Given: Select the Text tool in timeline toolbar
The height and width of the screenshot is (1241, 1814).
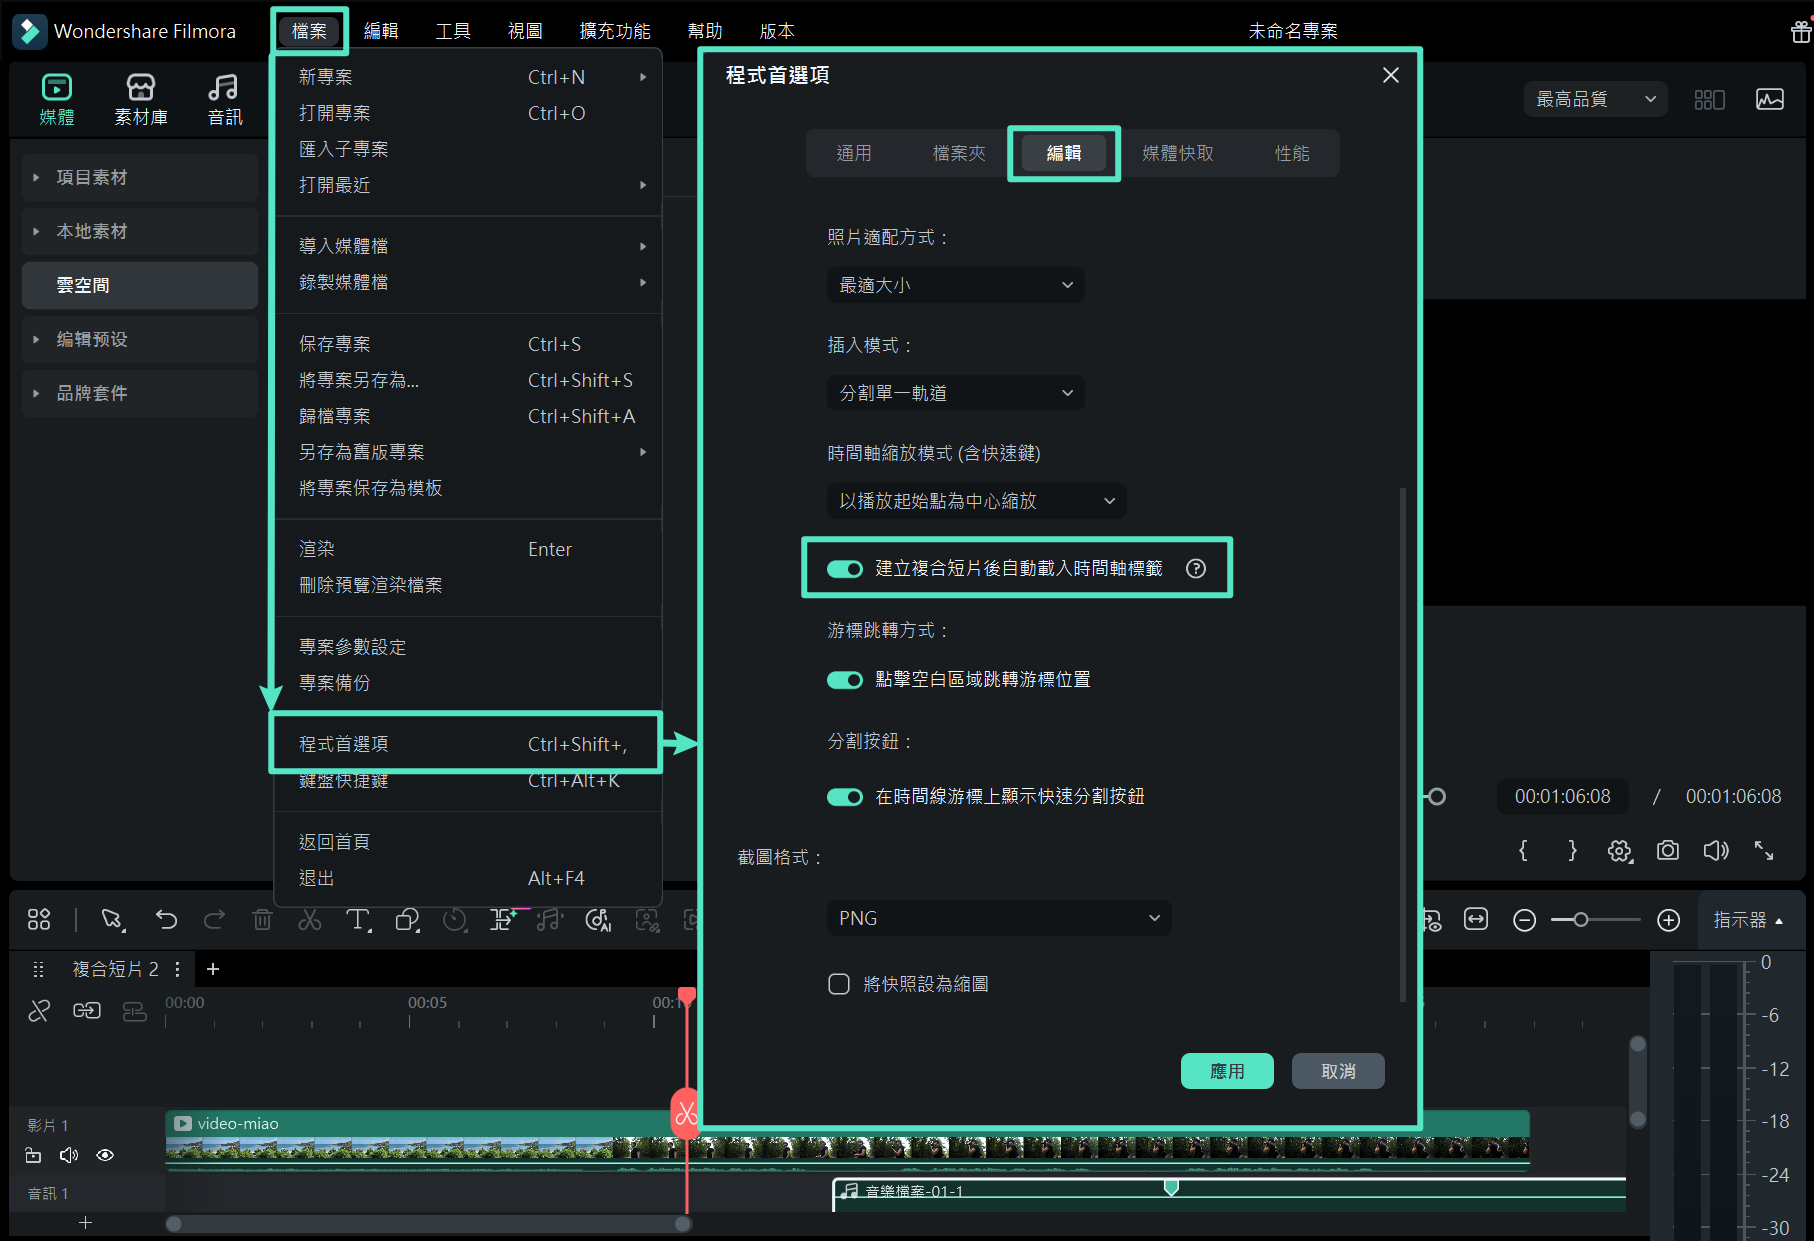Looking at the screenshot, I should tap(358, 919).
